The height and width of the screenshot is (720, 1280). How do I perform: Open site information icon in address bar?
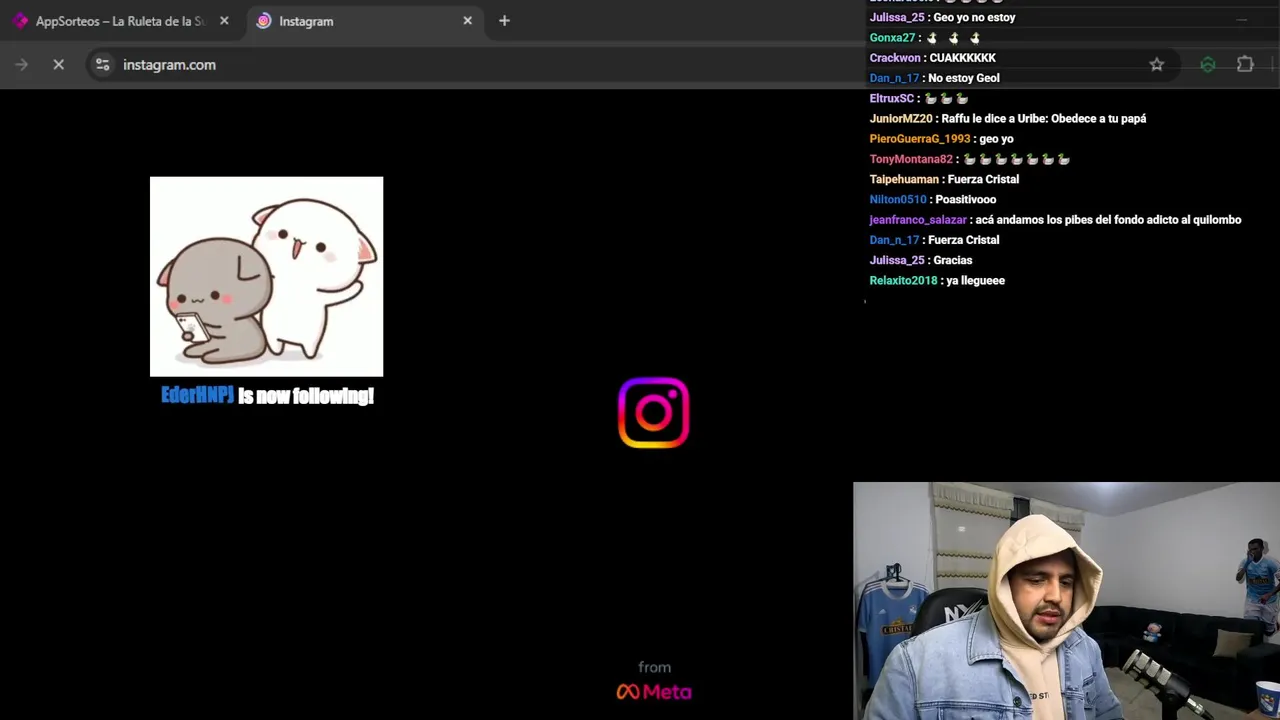point(102,64)
